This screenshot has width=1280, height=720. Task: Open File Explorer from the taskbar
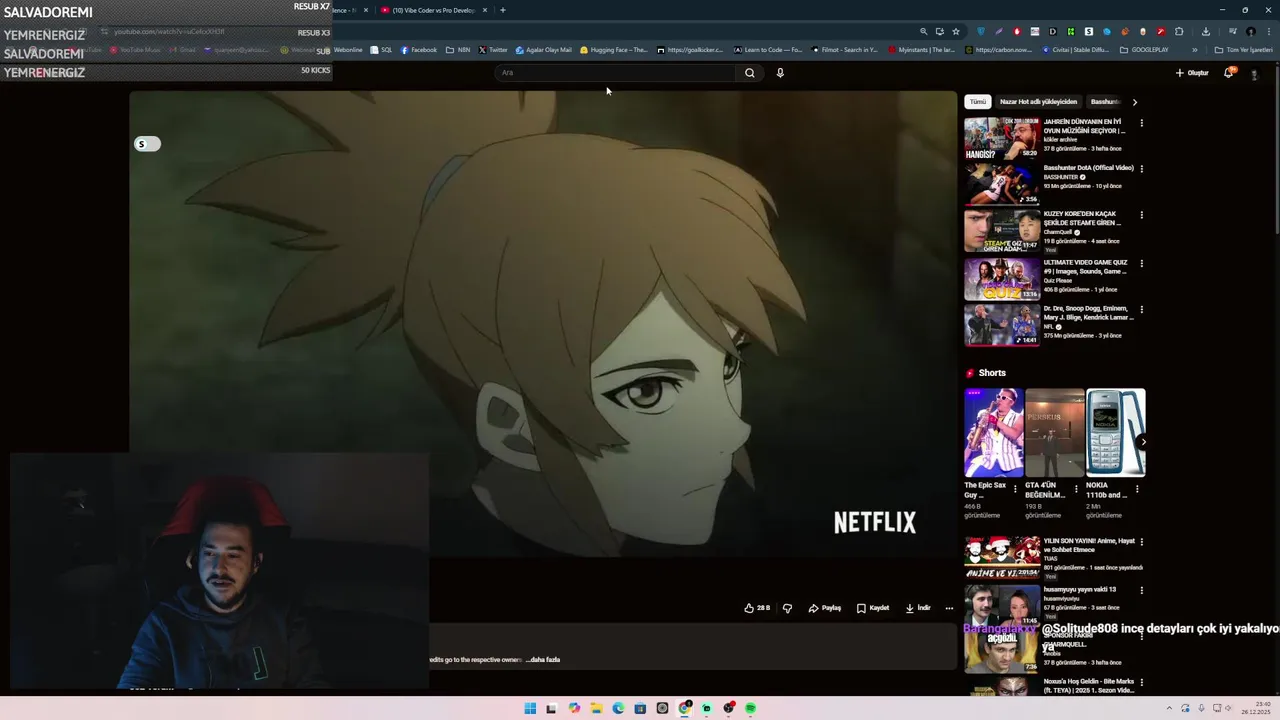pos(596,708)
